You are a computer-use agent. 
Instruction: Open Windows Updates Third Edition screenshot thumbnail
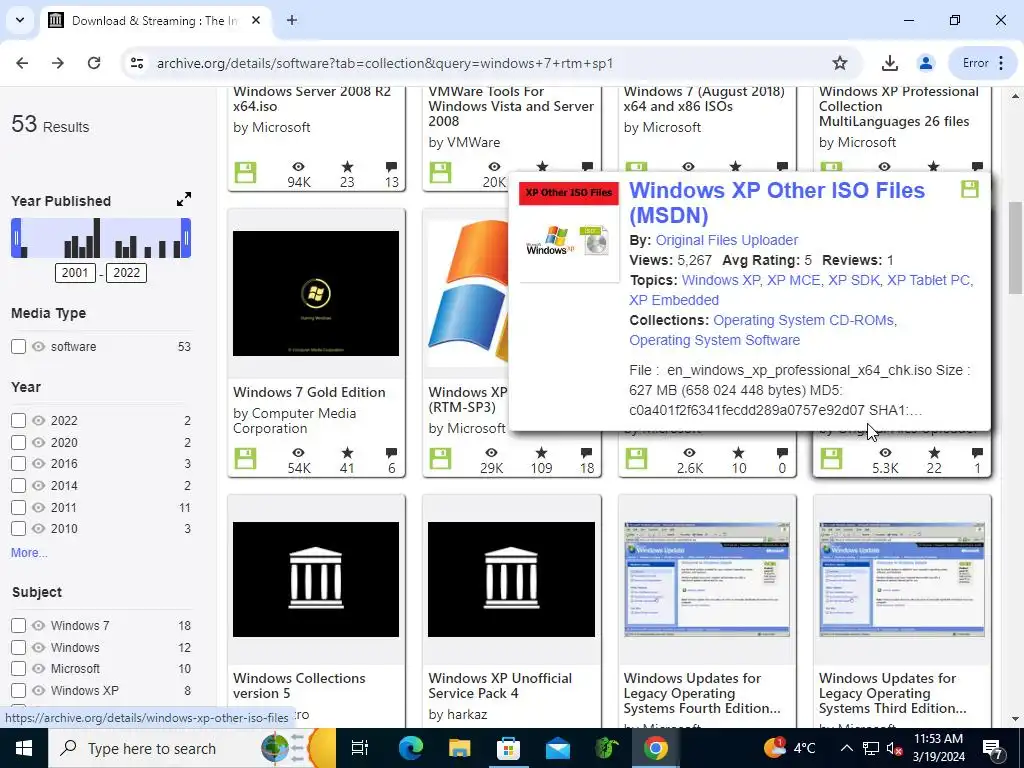902,579
